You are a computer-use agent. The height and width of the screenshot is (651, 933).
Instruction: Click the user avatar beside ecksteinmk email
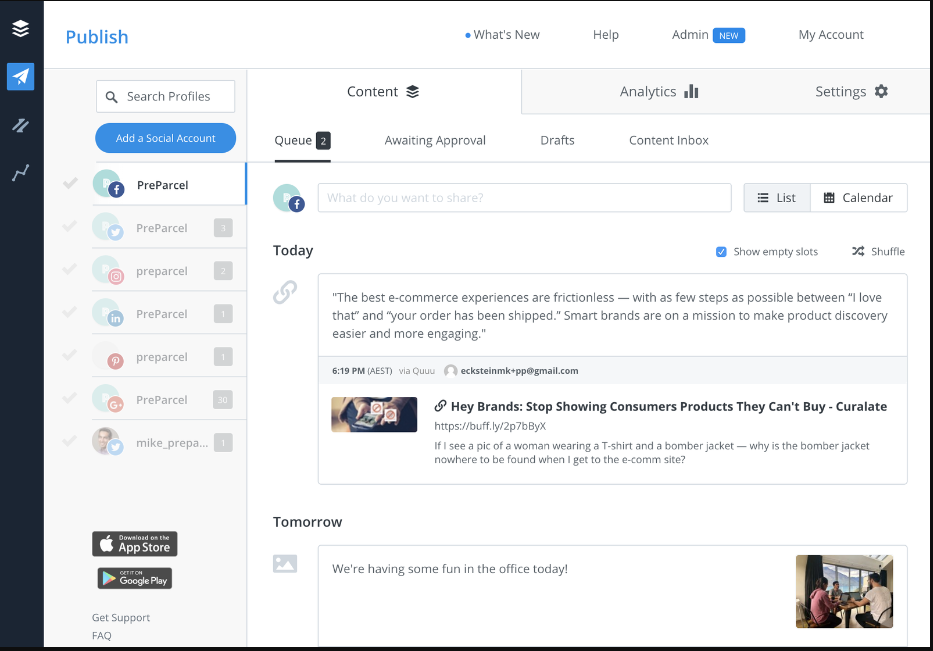(x=451, y=371)
